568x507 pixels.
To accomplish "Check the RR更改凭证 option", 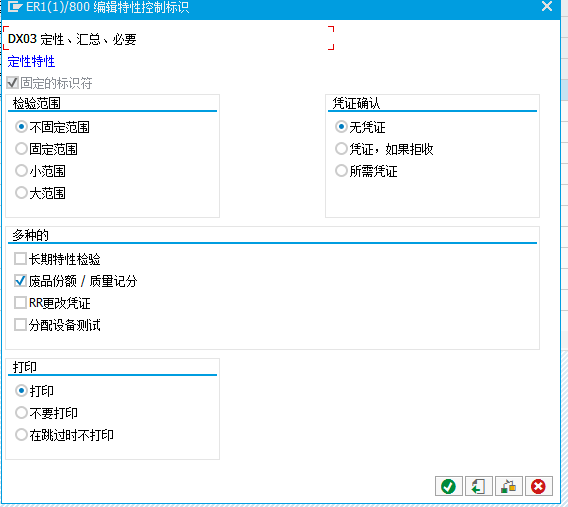I will [x=20, y=303].
